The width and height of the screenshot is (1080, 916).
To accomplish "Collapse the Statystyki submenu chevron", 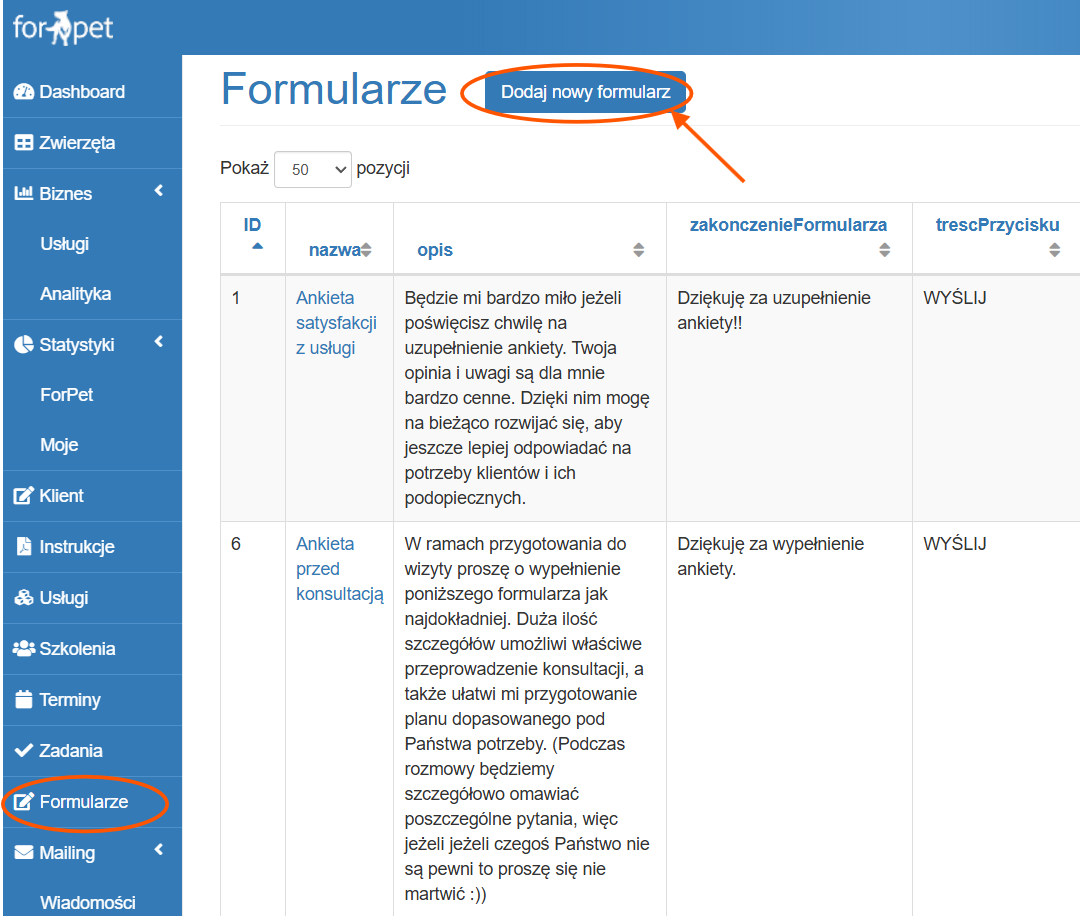I will [x=159, y=341].
